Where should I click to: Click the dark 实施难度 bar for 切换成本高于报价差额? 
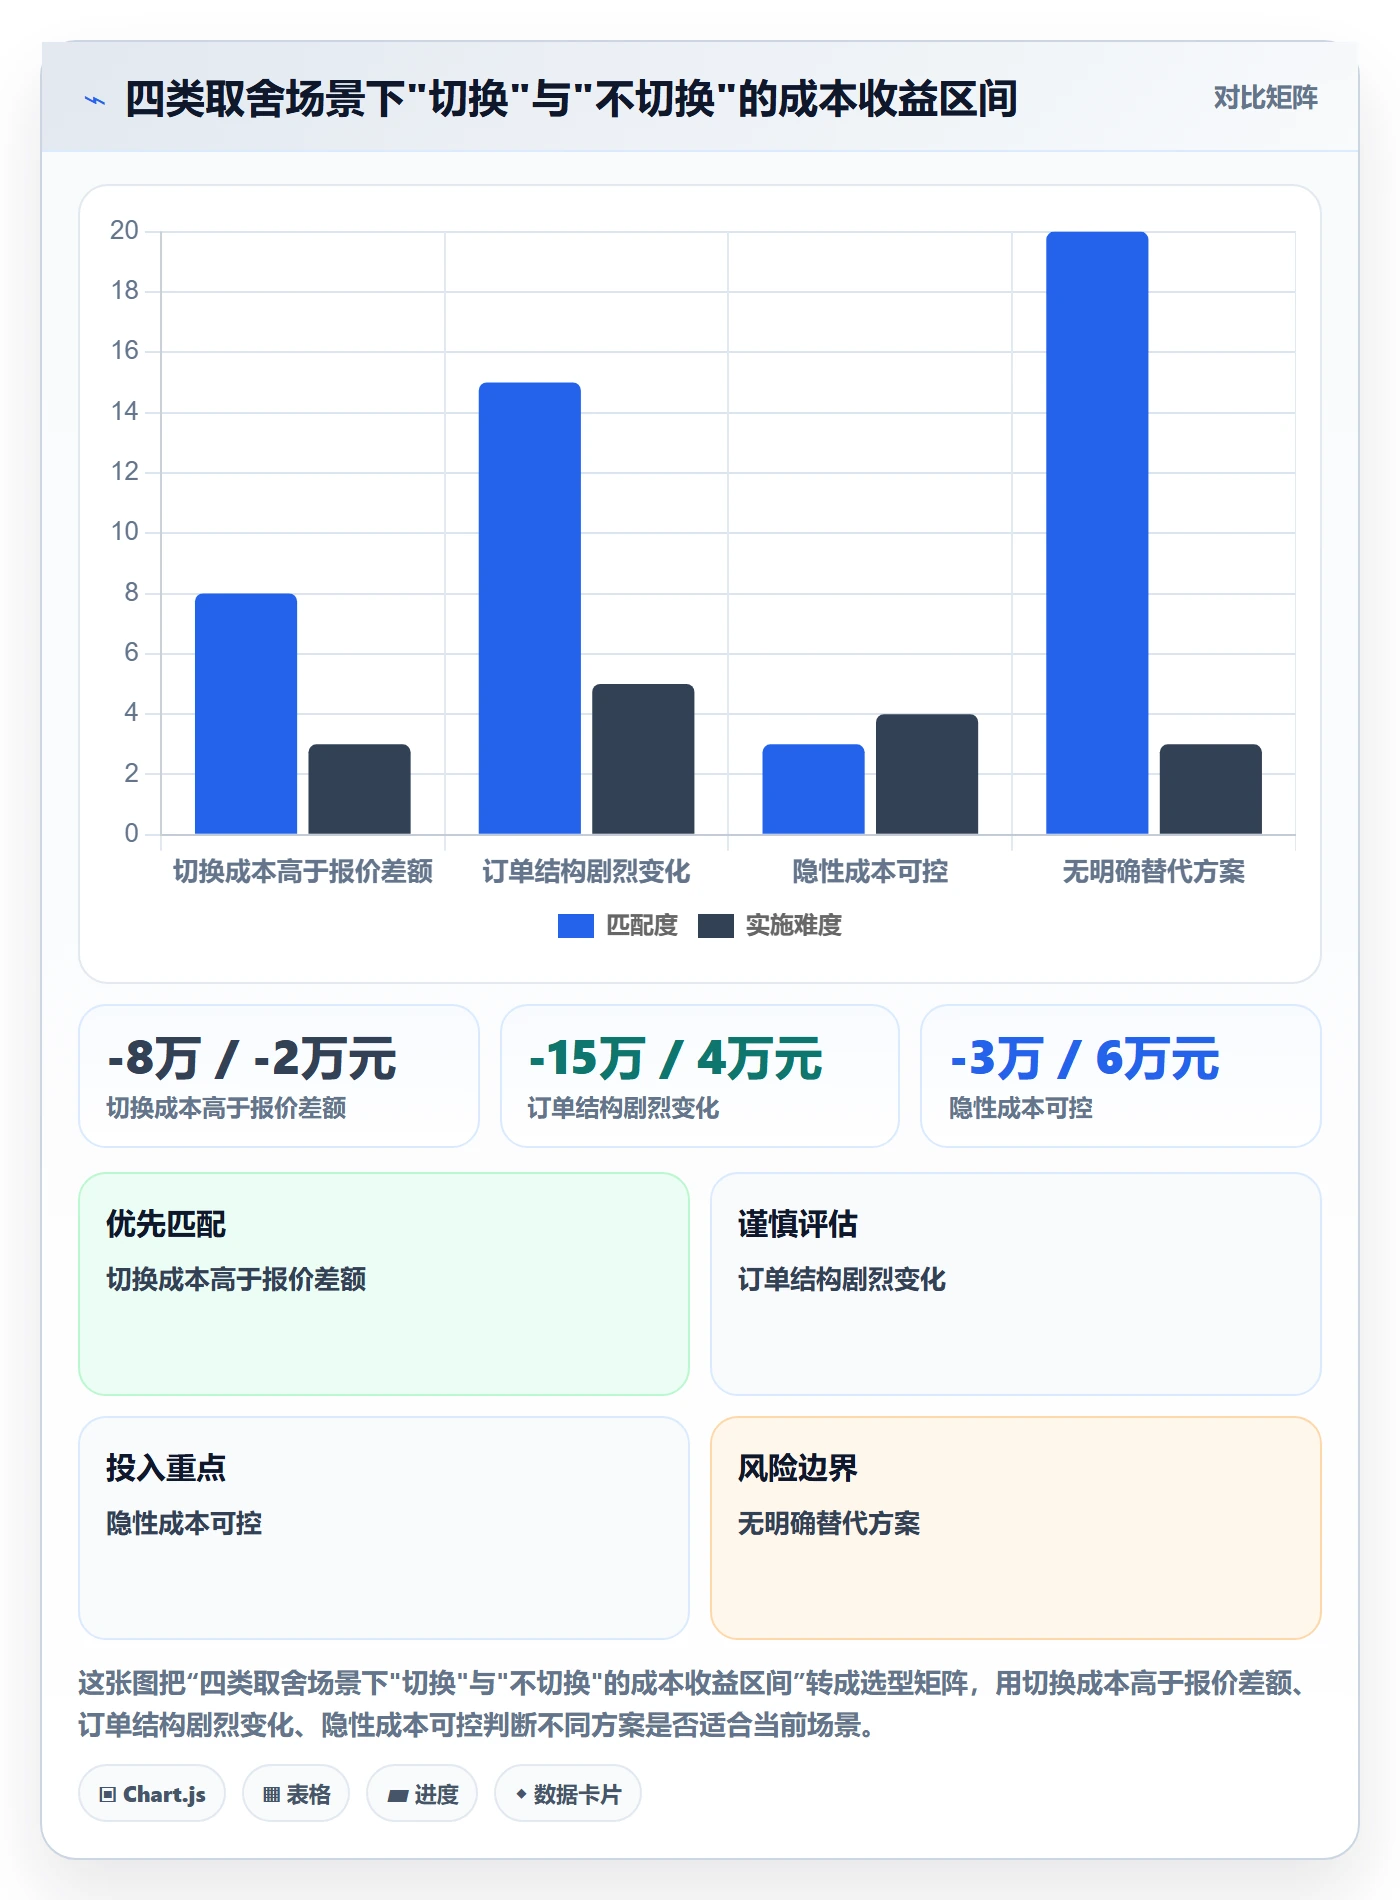[x=359, y=789]
